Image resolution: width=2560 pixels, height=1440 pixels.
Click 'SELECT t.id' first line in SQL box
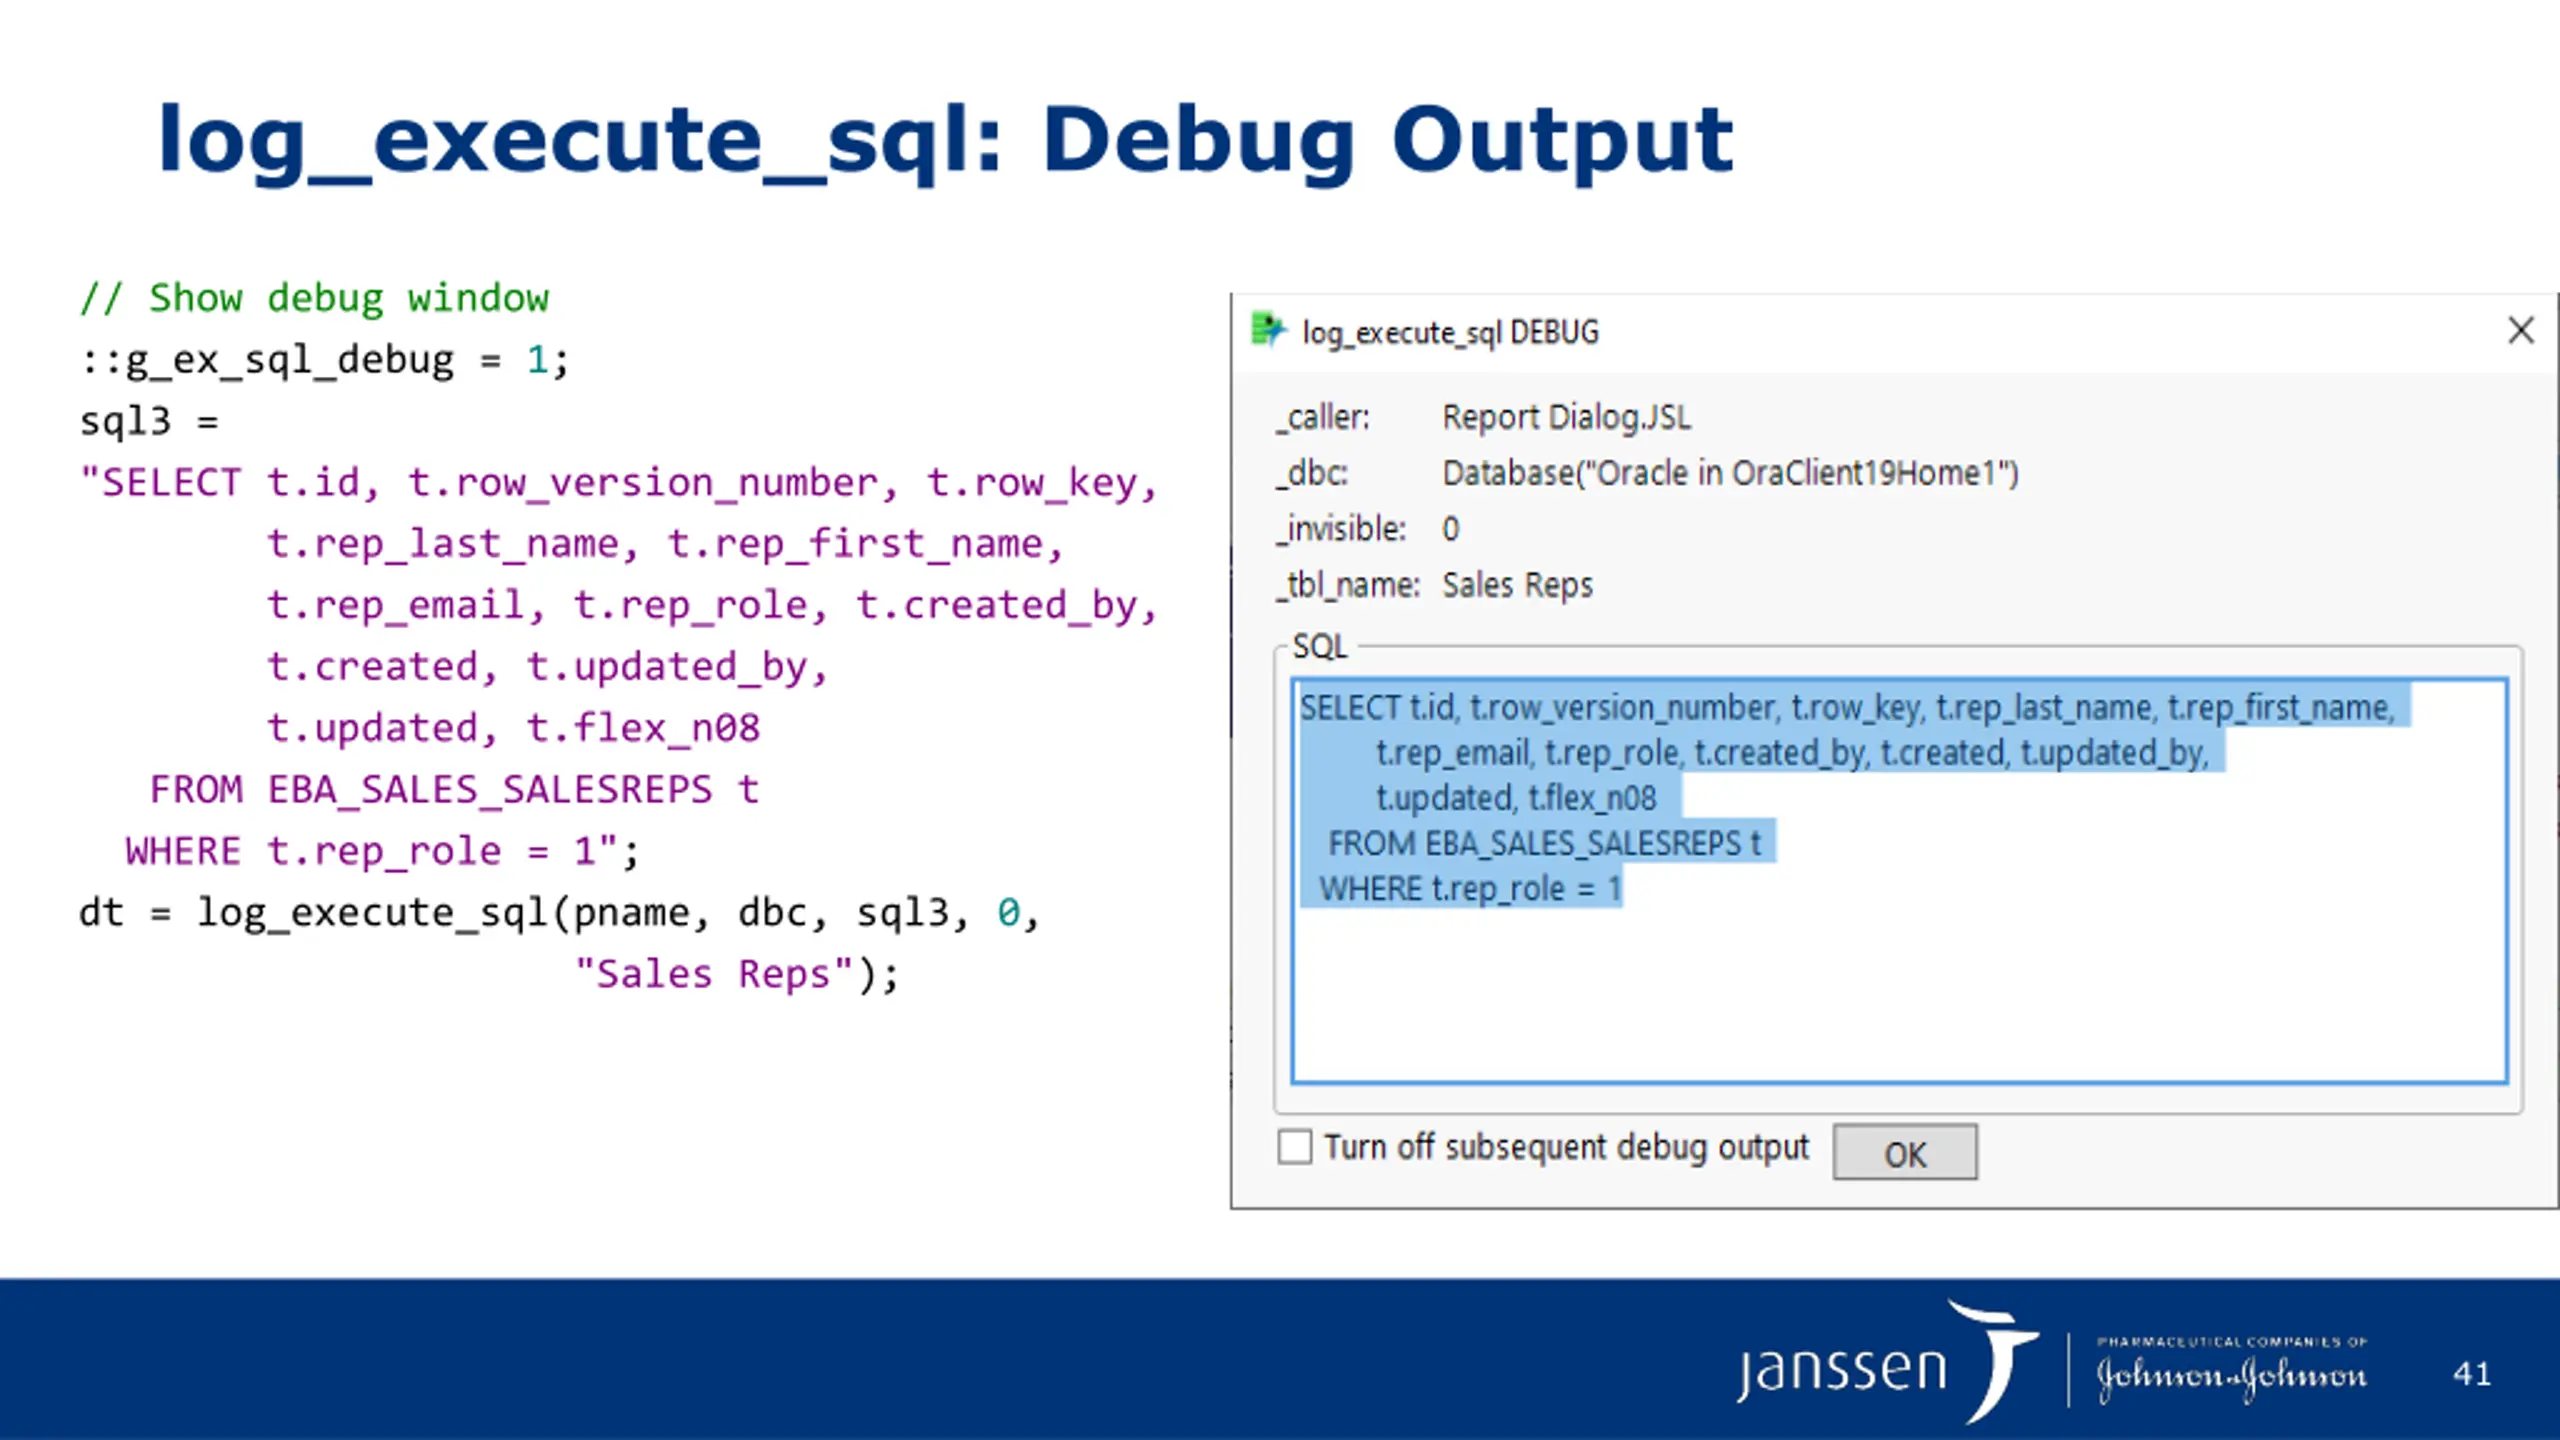[x=1847, y=708]
